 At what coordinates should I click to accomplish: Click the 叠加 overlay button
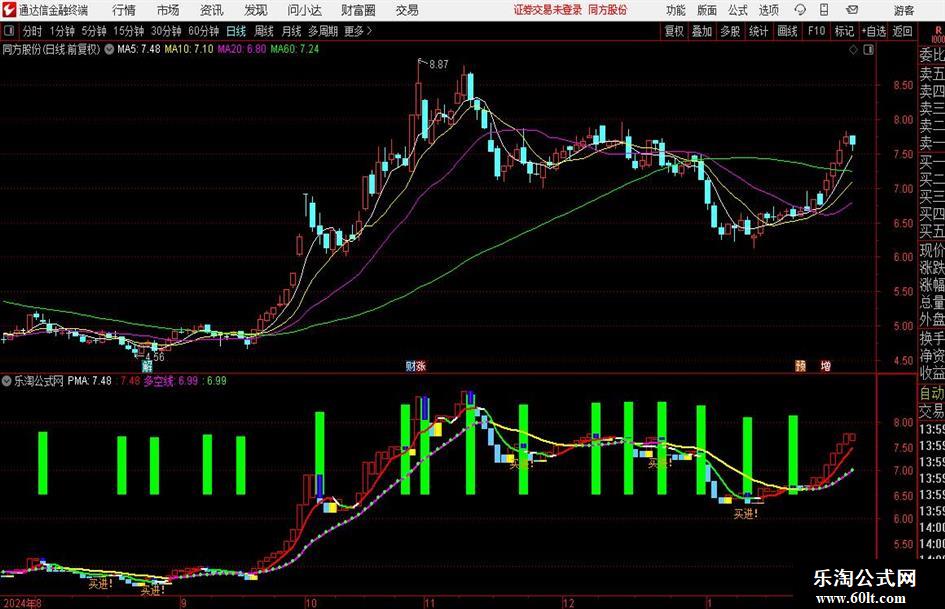coord(702,31)
